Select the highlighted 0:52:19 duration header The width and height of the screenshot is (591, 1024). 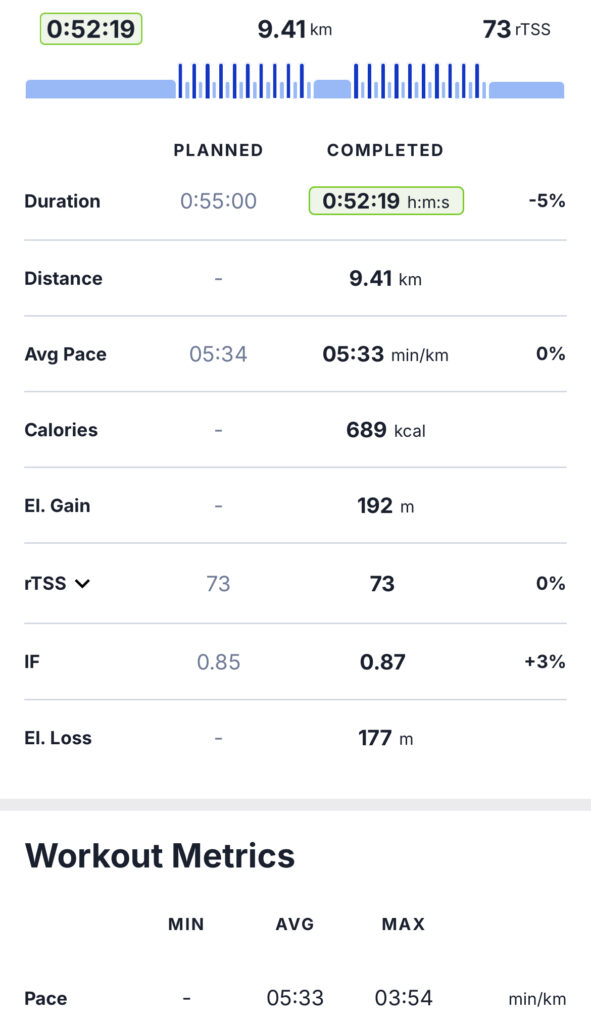(x=91, y=29)
